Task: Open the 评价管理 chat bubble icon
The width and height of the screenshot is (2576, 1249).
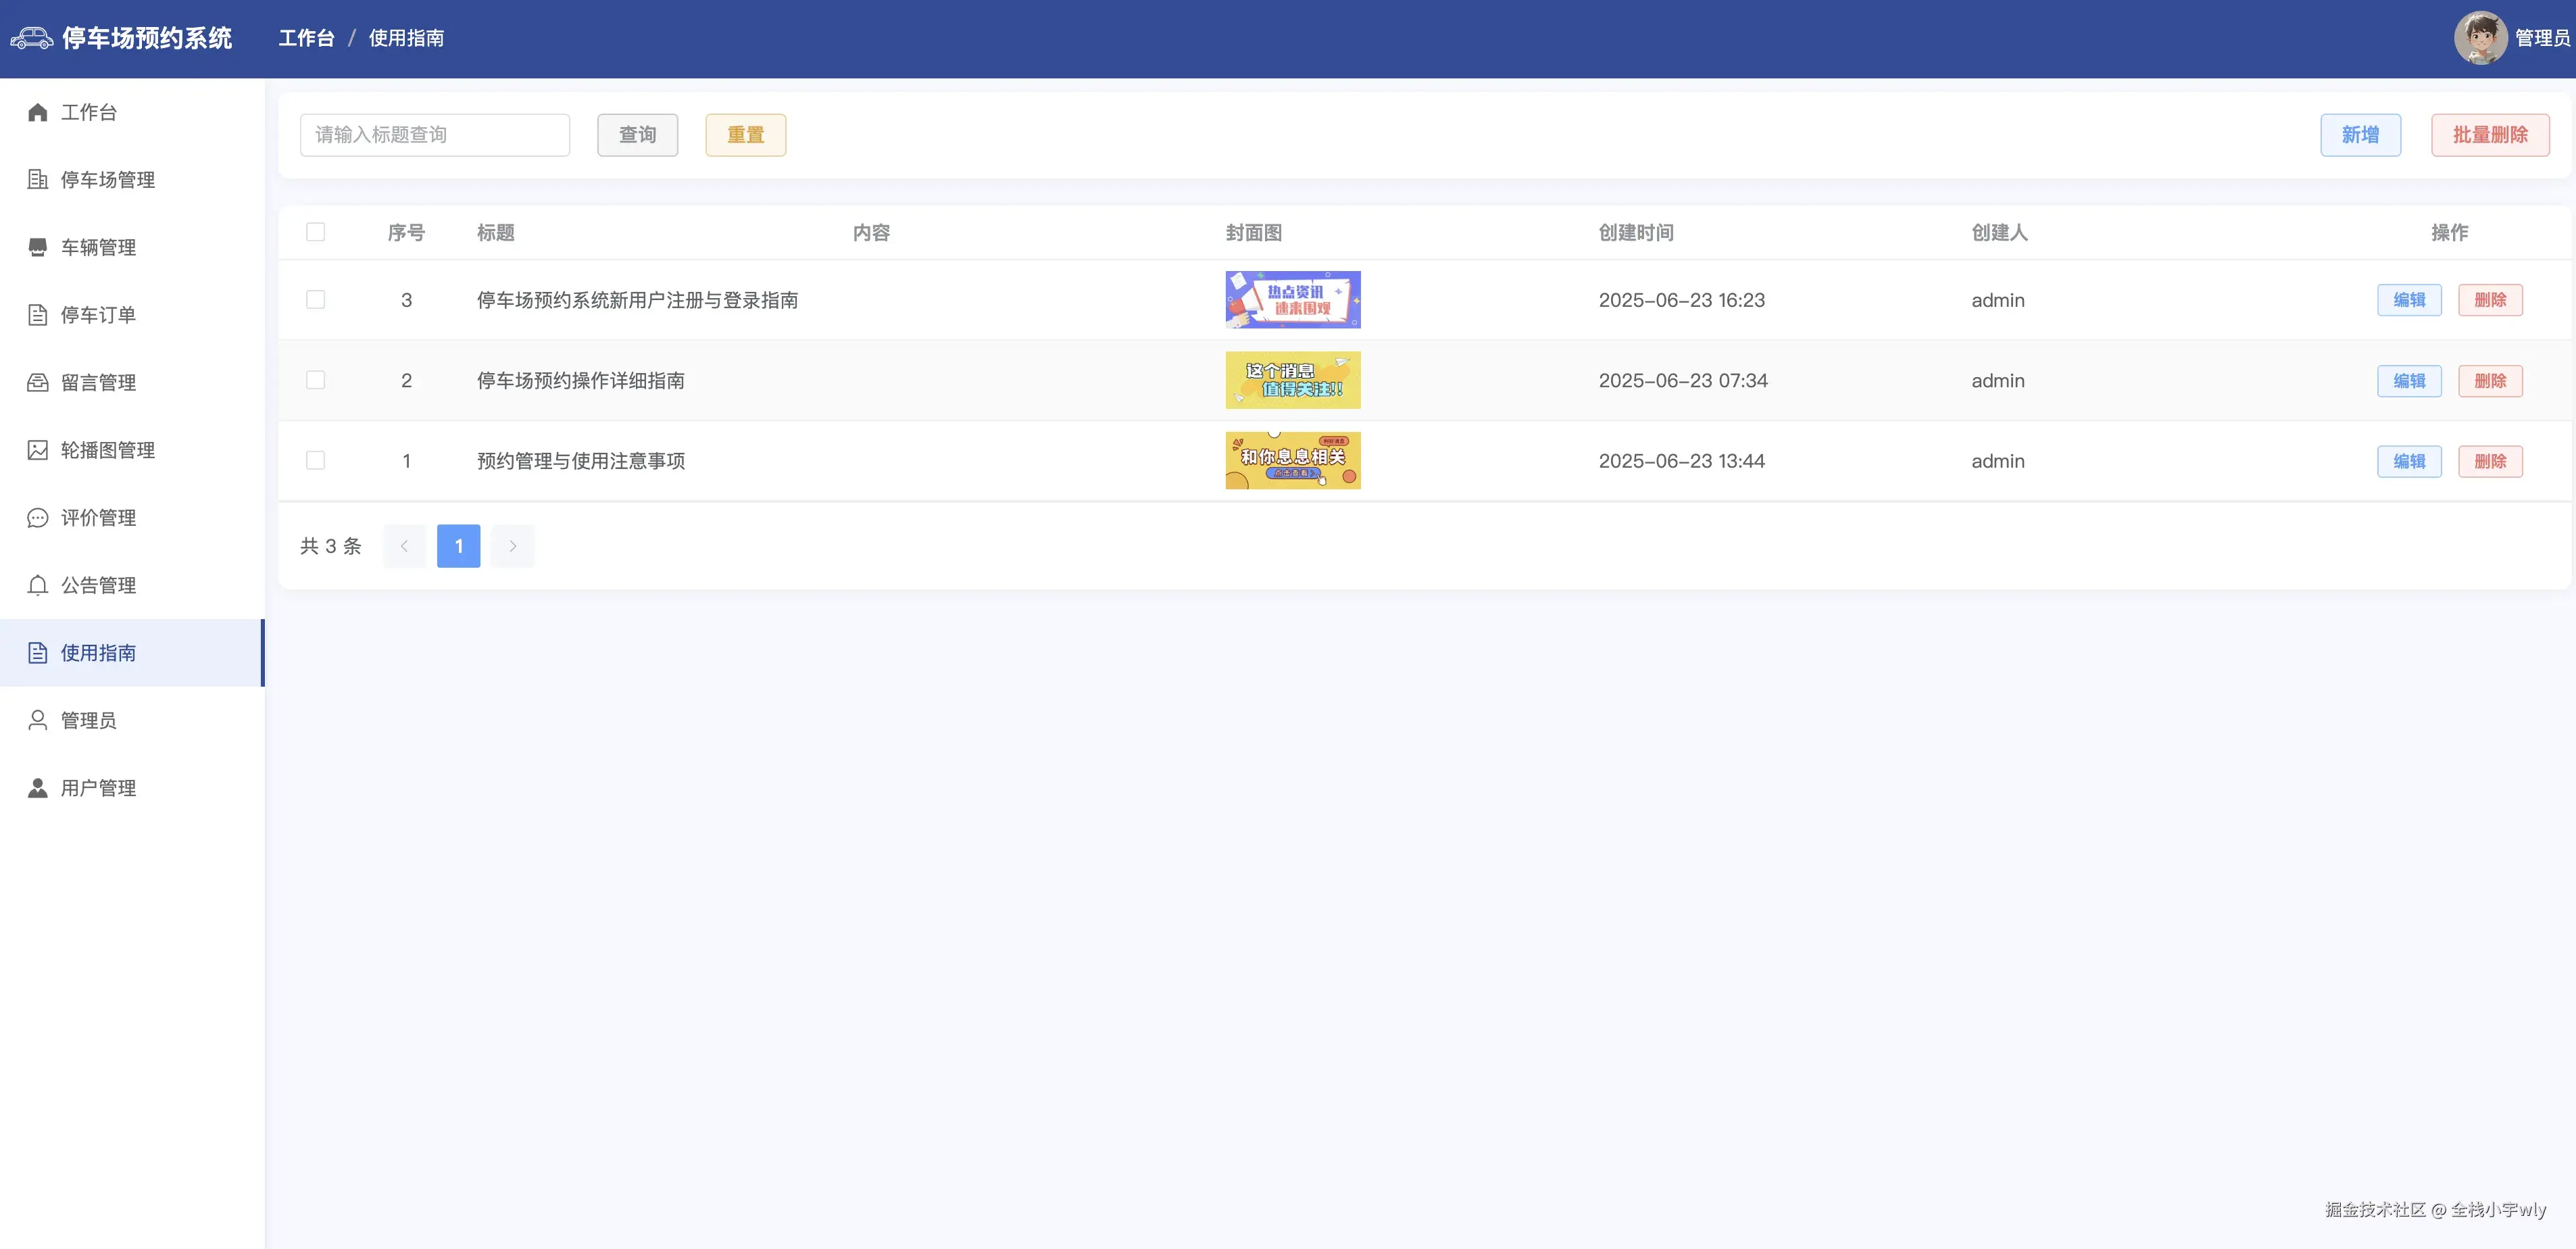Action: (x=38, y=518)
